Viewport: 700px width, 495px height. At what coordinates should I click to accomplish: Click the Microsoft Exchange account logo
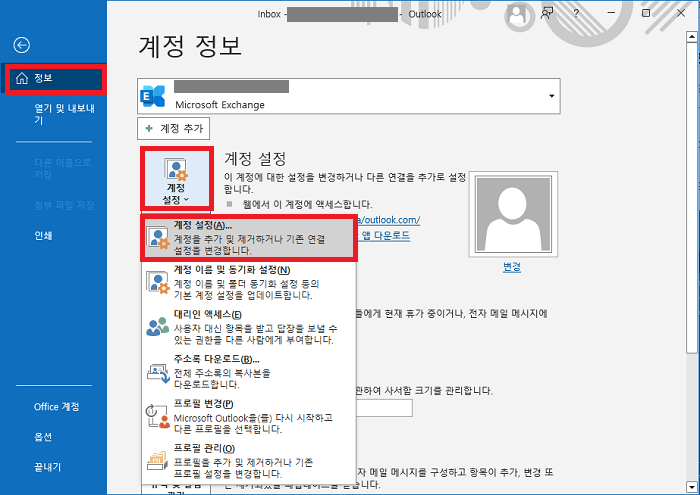coord(153,96)
